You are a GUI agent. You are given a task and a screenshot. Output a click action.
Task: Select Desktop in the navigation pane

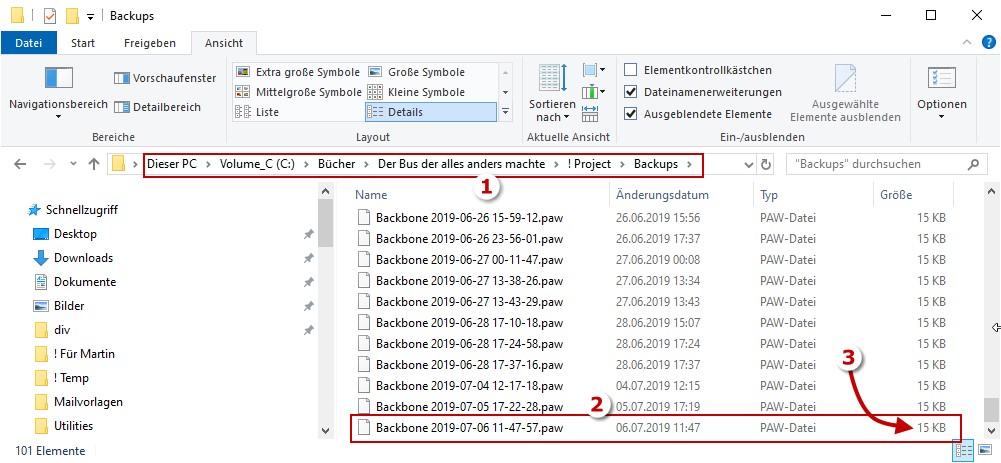click(x=65, y=234)
